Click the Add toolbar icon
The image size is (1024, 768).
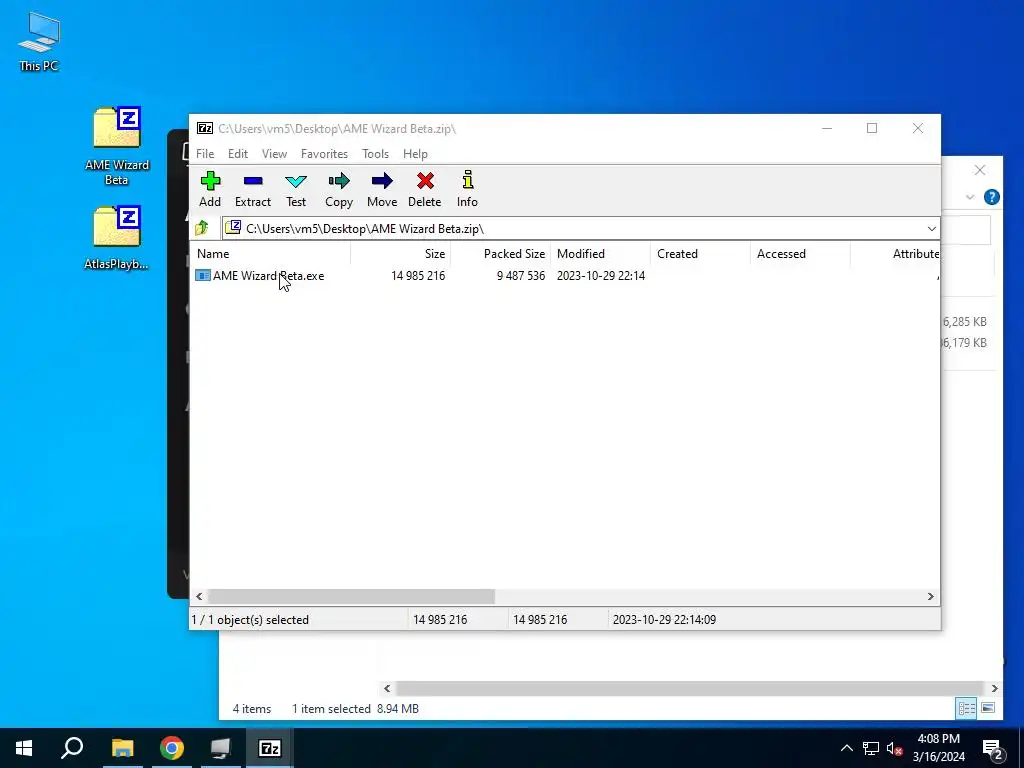210,189
